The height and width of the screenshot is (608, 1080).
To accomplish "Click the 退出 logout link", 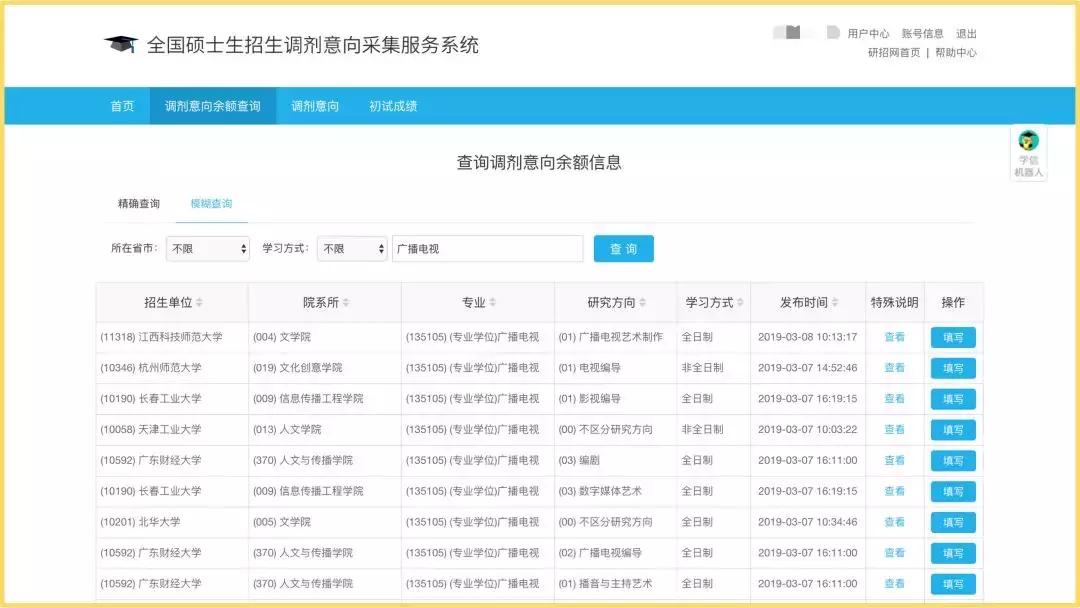I will click(966, 33).
